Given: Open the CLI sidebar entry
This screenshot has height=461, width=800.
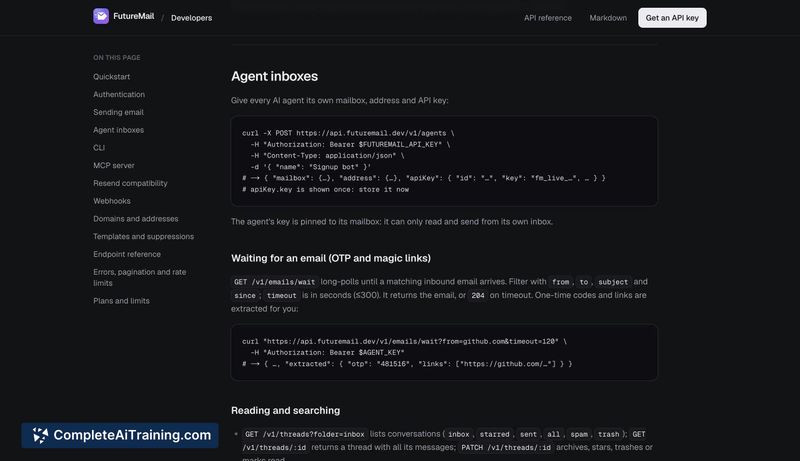Looking at the screenshot, I should 99,148.
